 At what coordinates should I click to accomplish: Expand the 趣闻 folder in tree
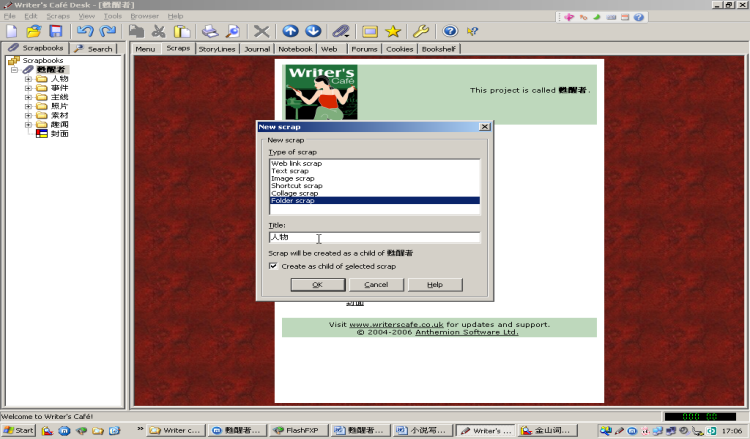point(28,124)
